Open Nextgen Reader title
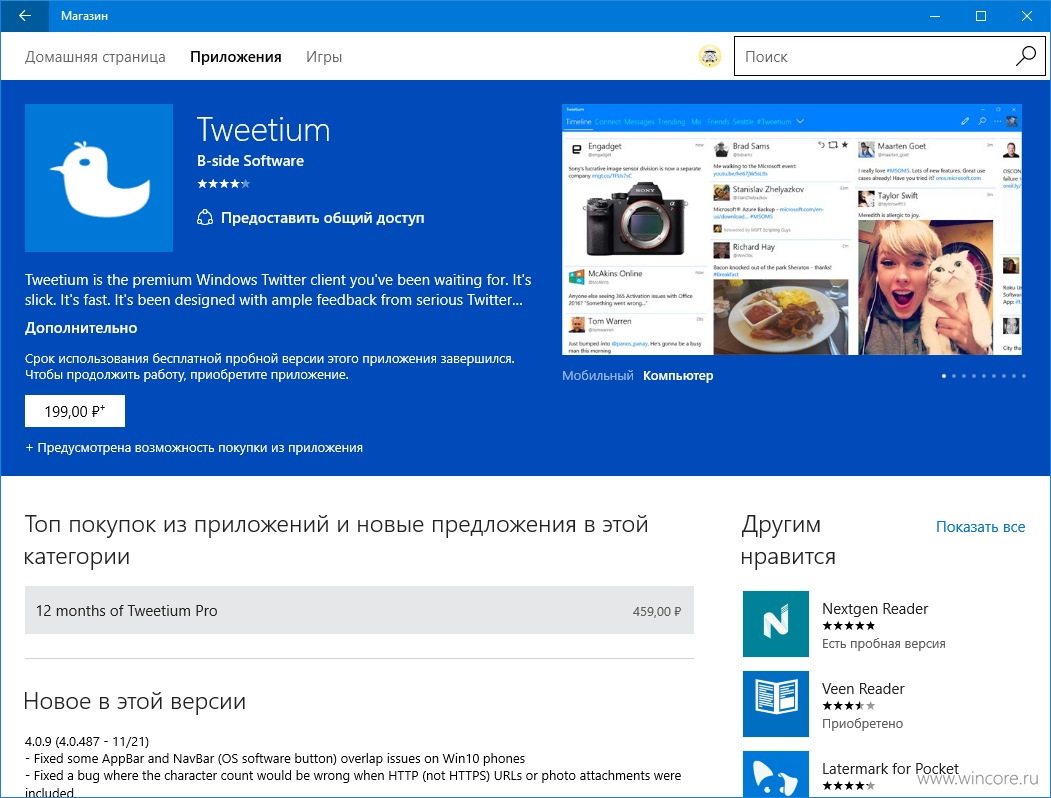Image resolution: width=1051 pixels, height=798 pixels. (875, 608)
